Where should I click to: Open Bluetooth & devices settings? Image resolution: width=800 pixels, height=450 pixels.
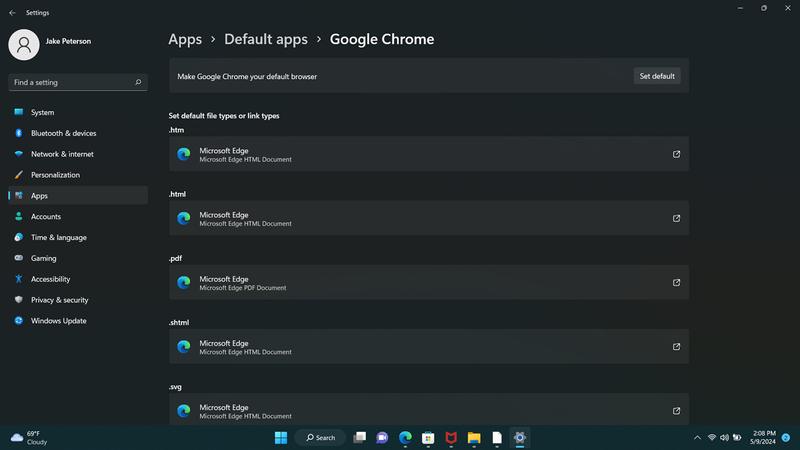click(x=78, y=133)
